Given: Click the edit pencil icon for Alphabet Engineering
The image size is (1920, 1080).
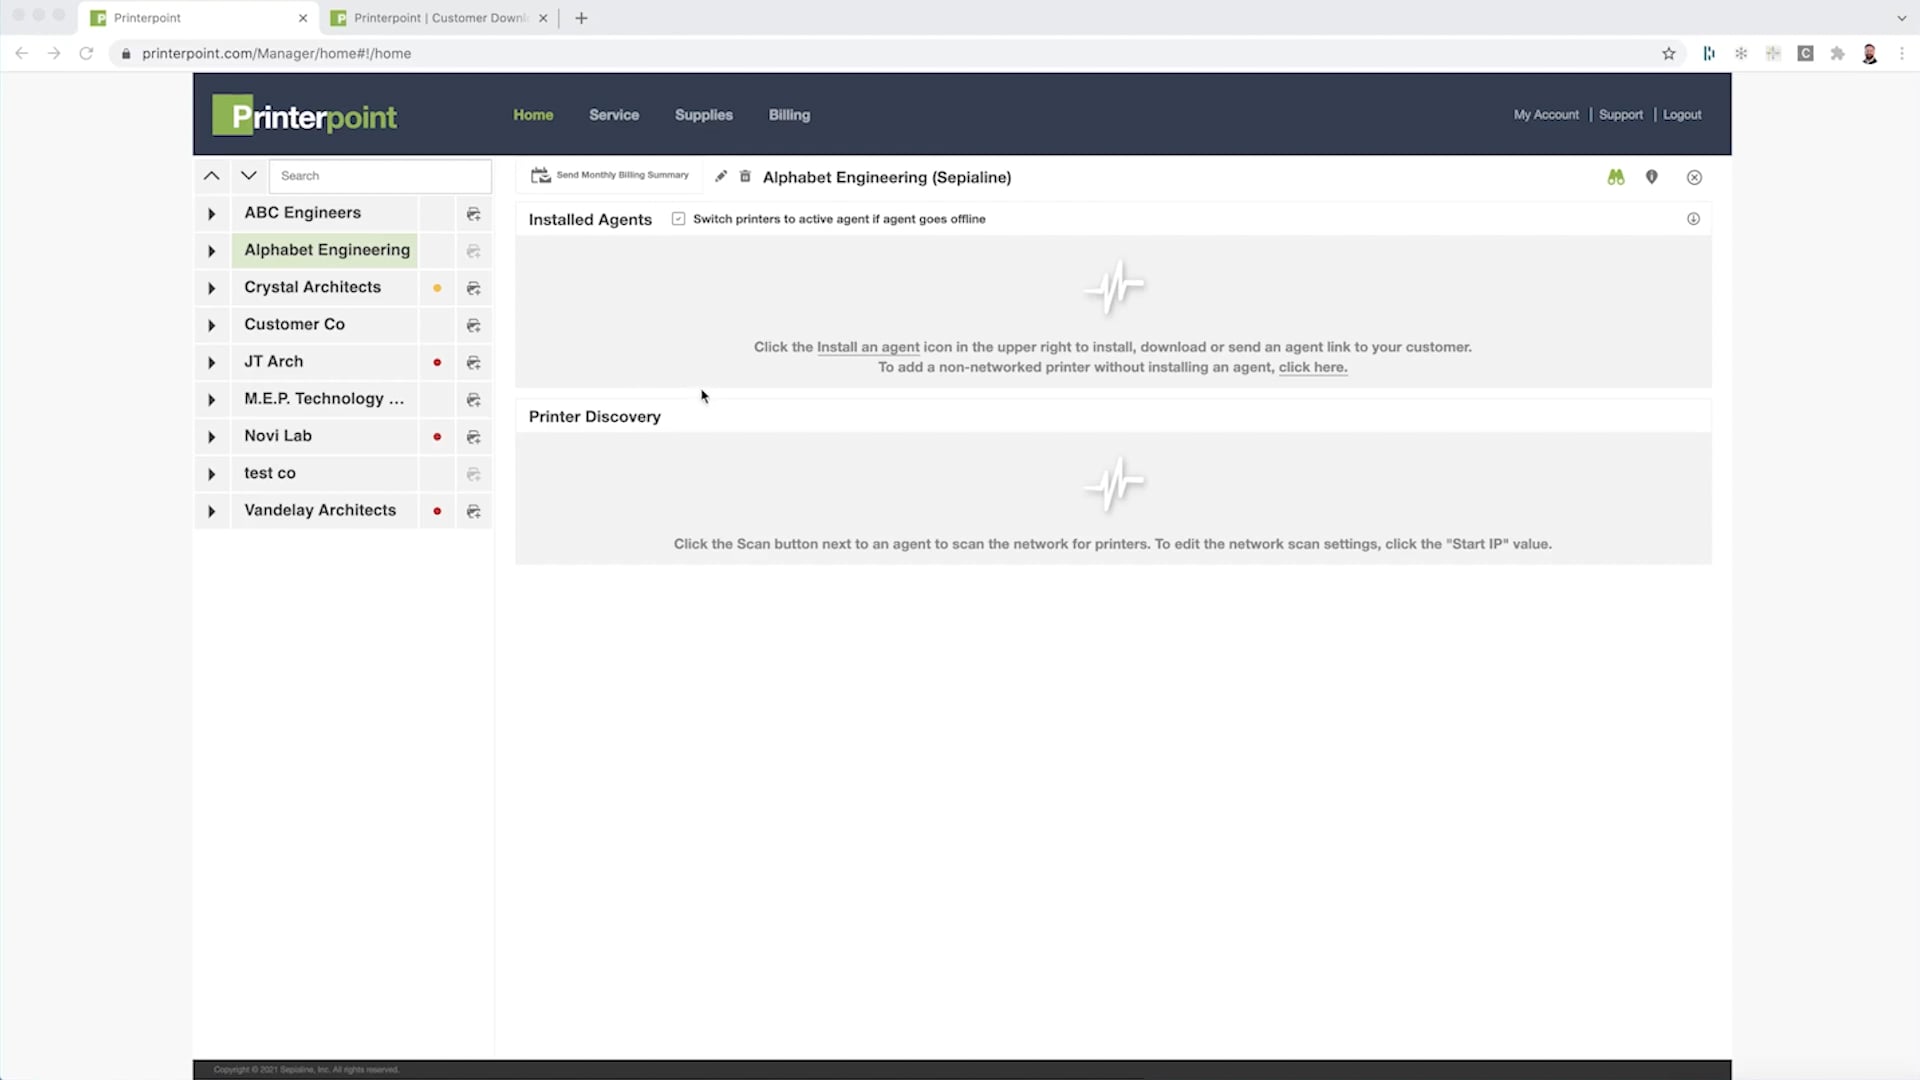Looking at the screenshot, I should (720, 177).
